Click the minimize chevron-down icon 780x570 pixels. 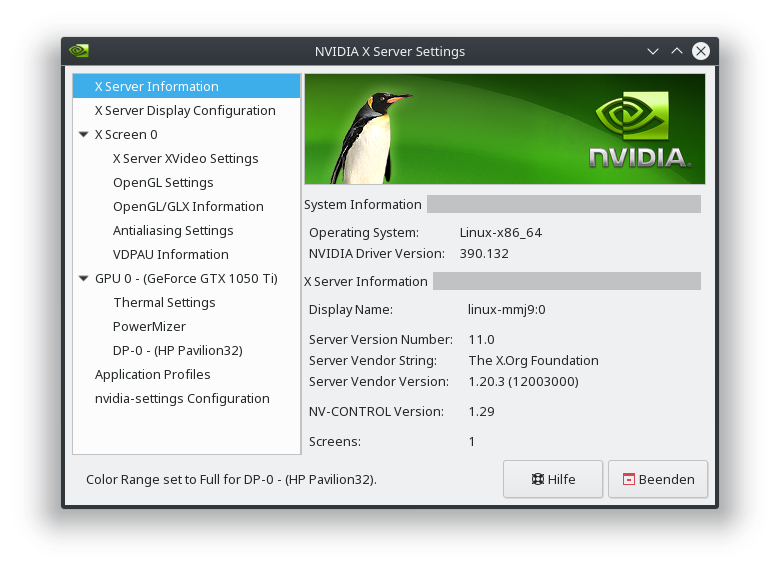(x=653, y=51)
